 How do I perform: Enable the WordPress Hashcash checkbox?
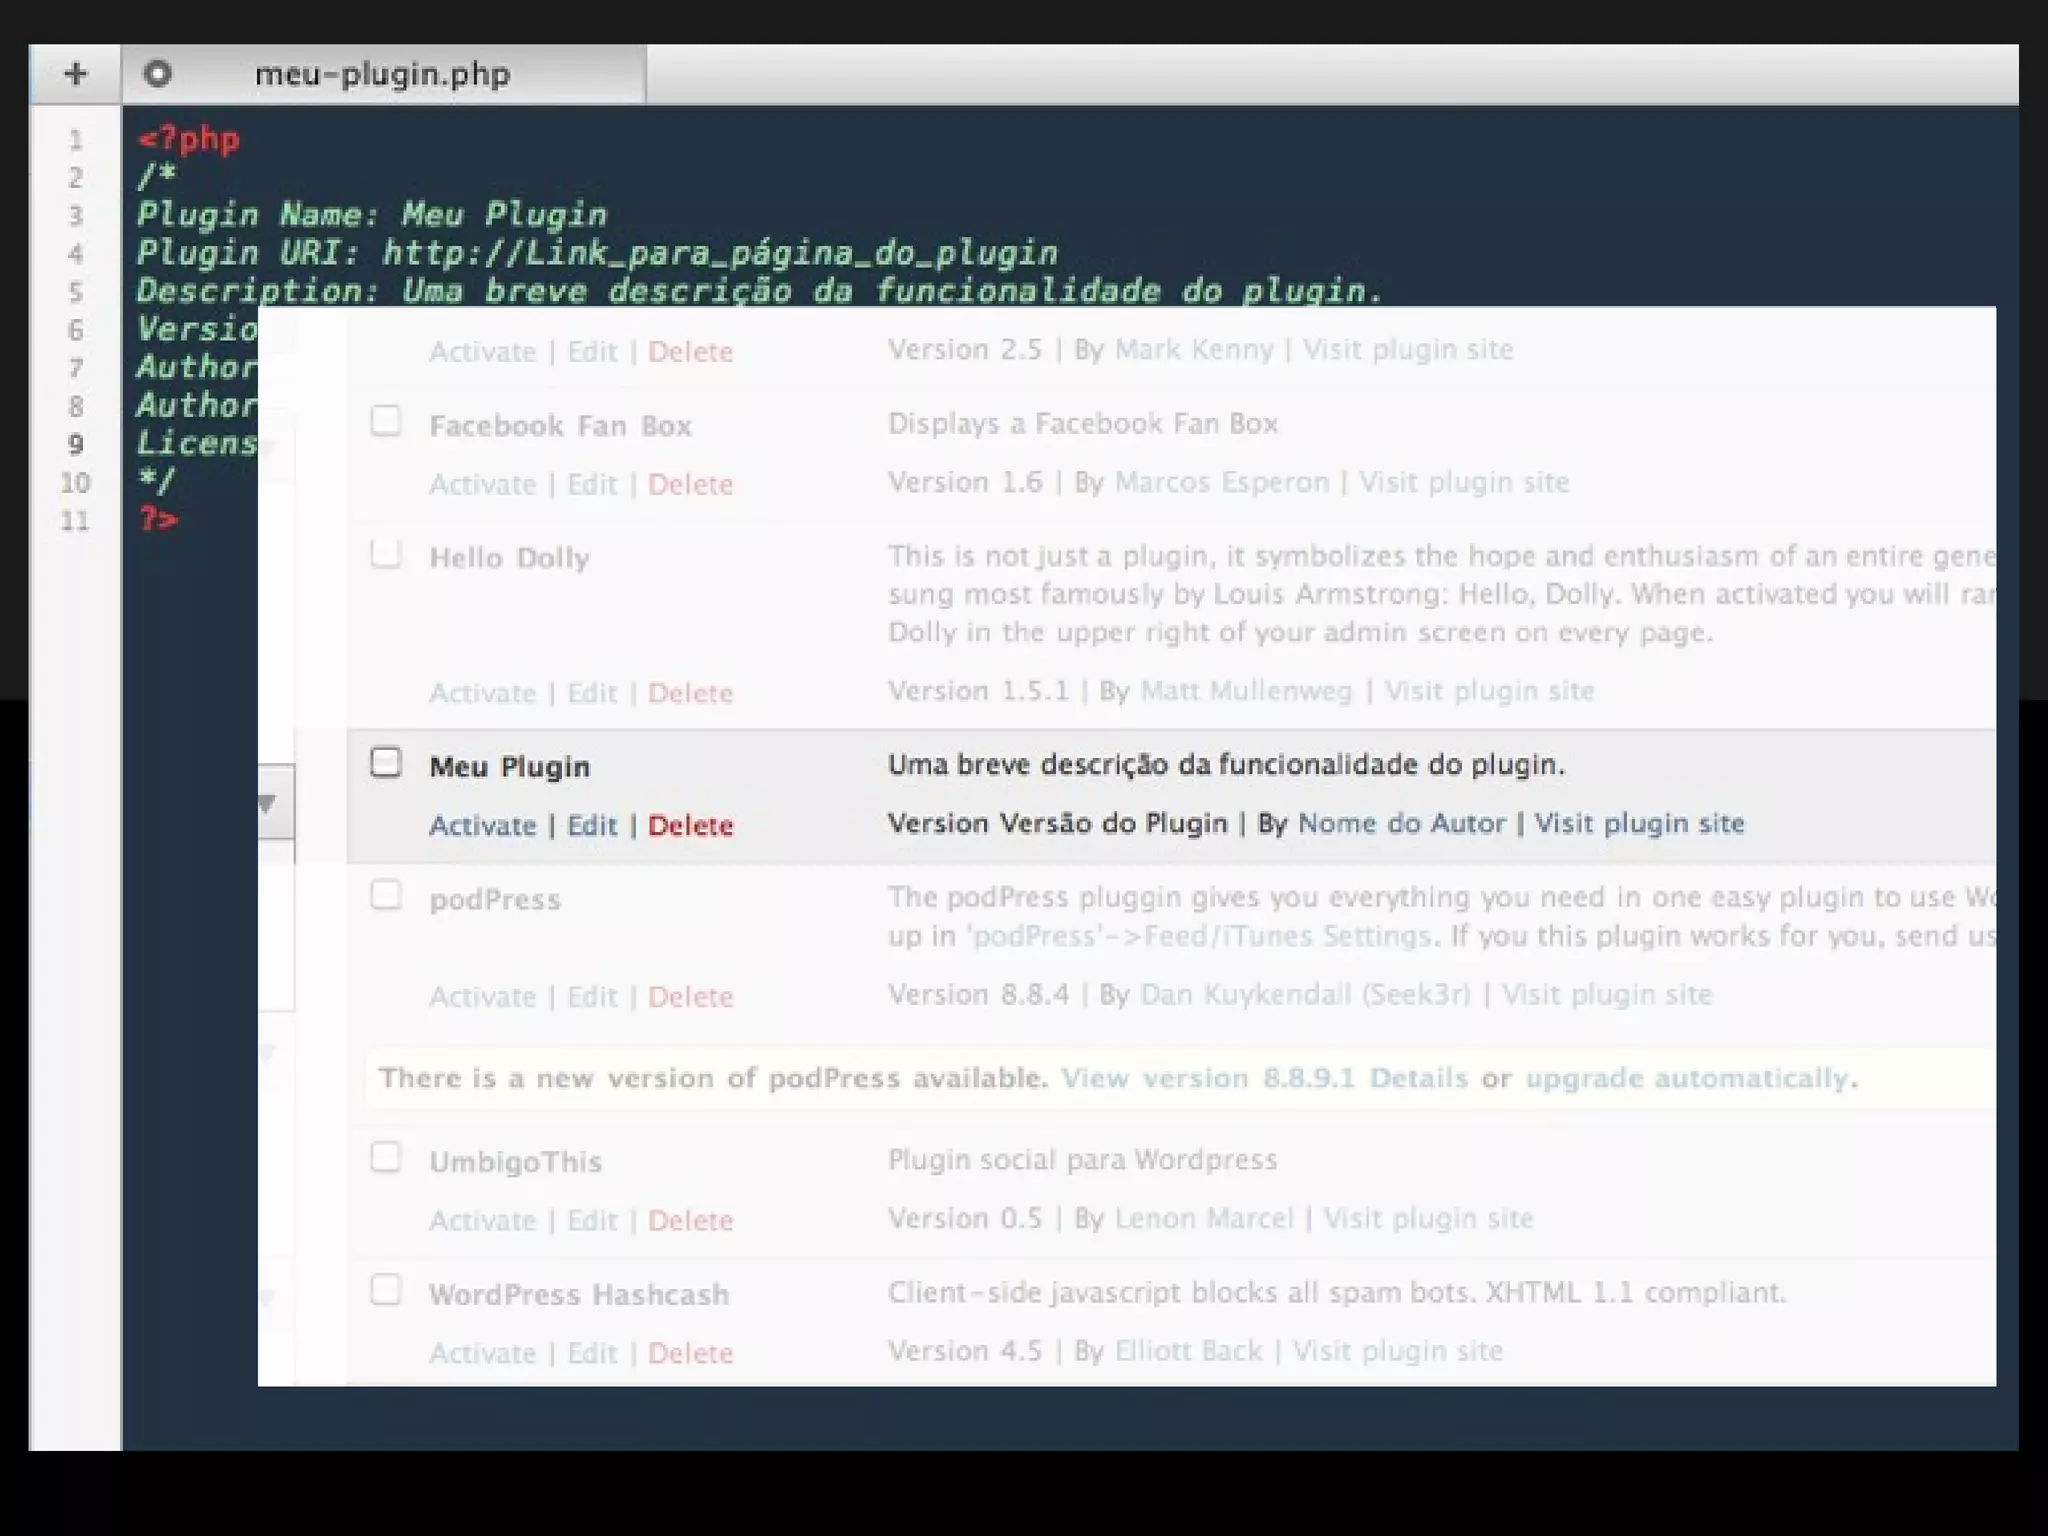pyautogui.click(x=386, y=1290)
